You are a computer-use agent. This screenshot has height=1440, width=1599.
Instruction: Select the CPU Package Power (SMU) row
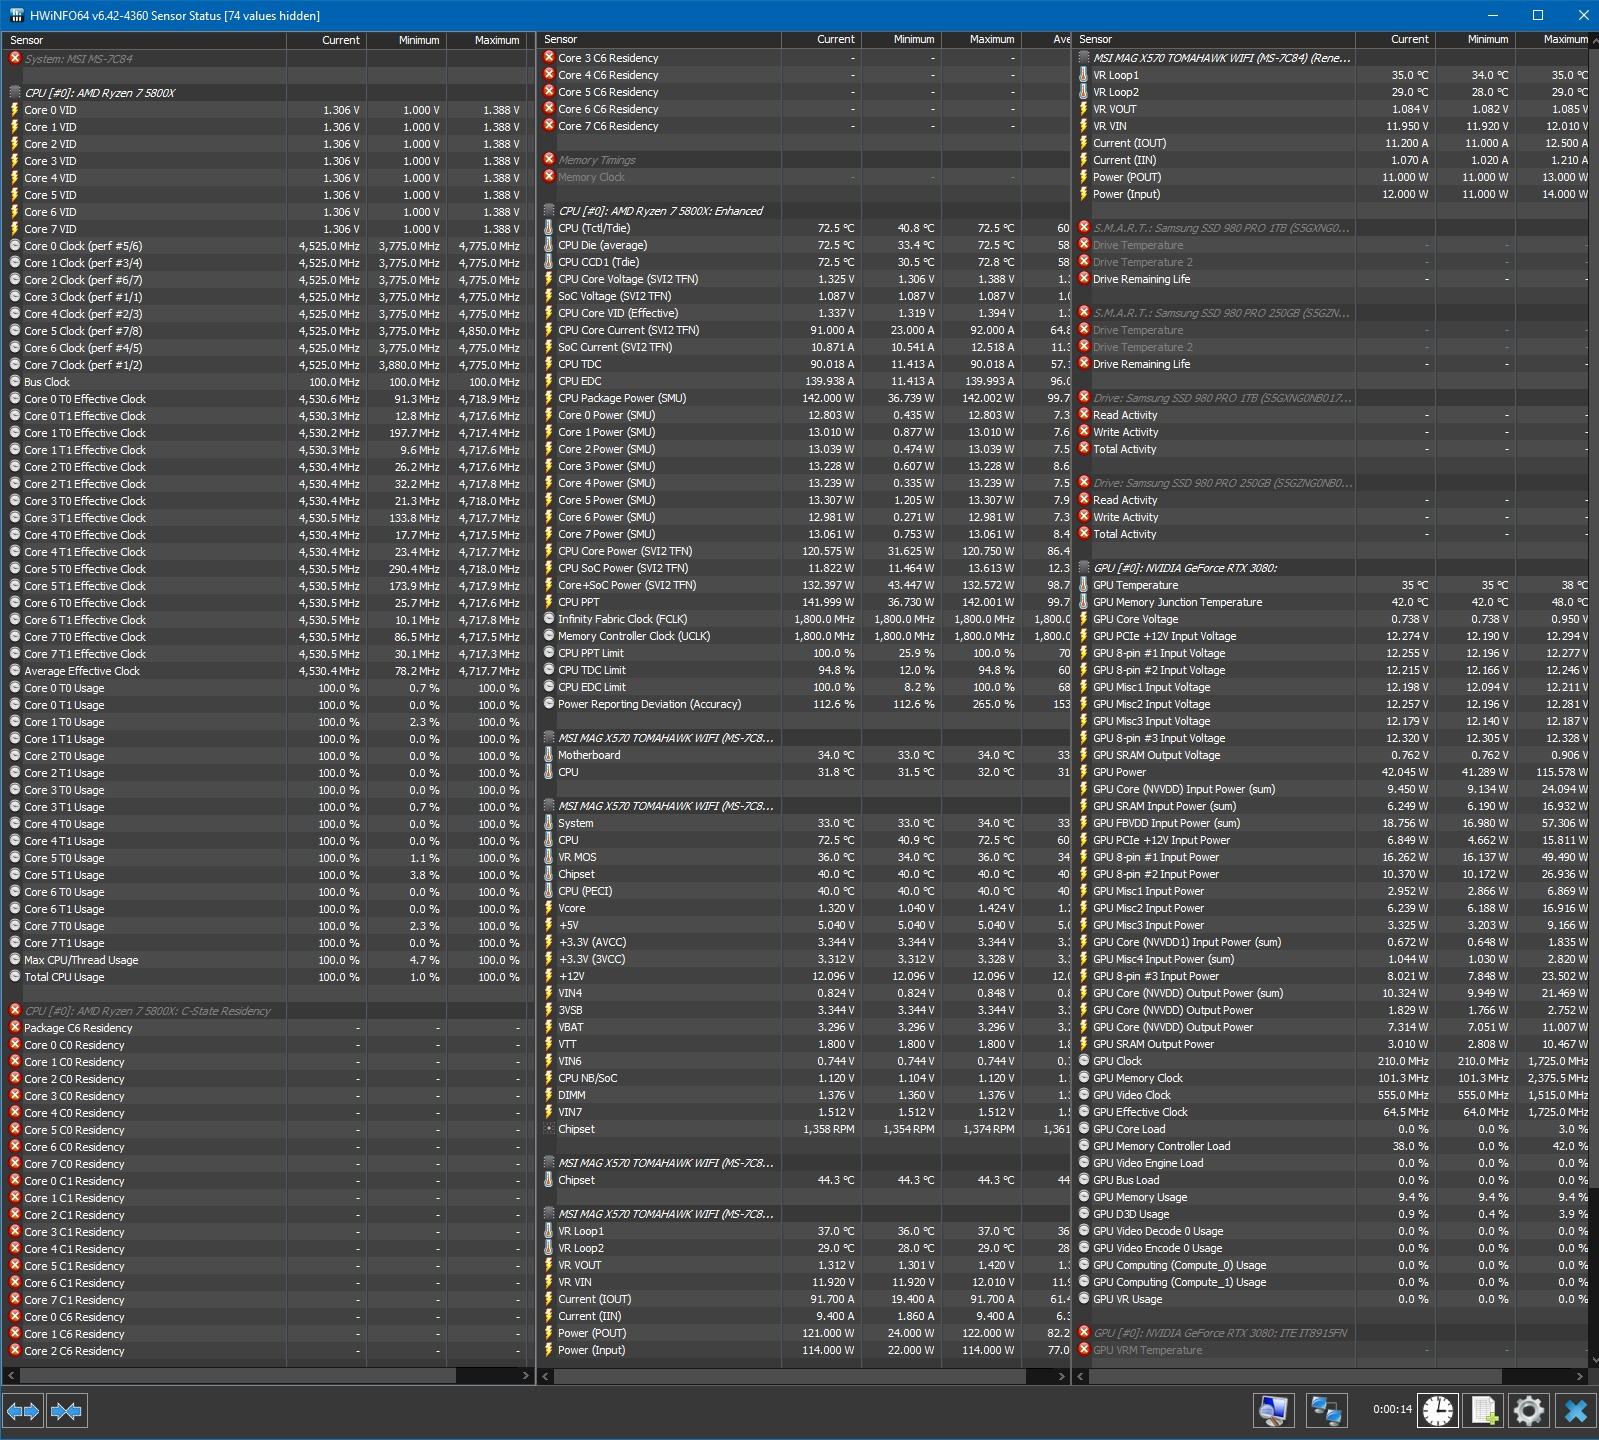click(805, 398)
